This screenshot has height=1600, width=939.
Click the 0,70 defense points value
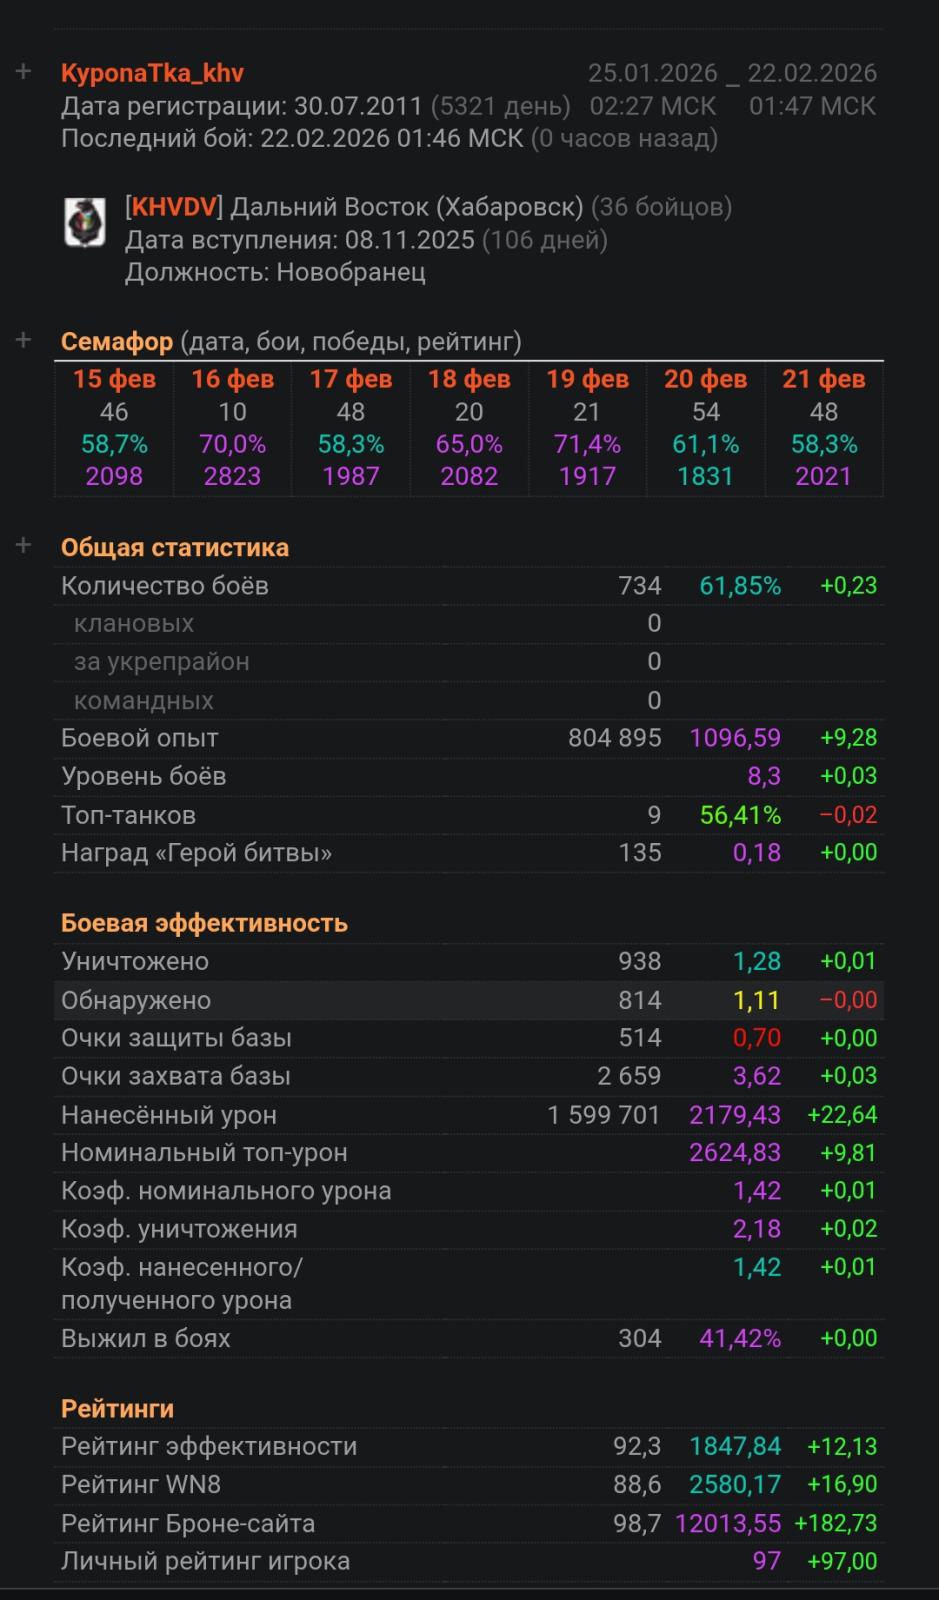coord(757,1038)
